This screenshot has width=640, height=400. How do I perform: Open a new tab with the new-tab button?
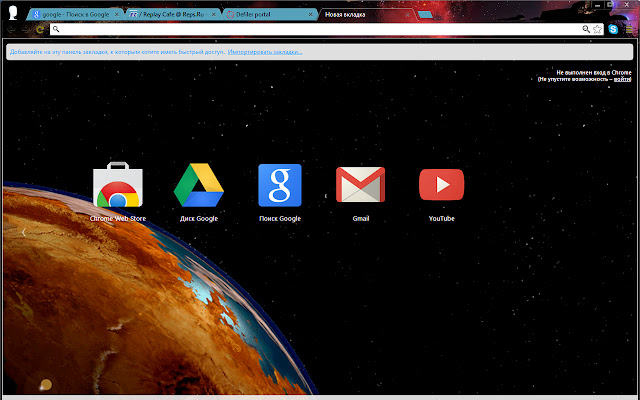click(425, 15)
